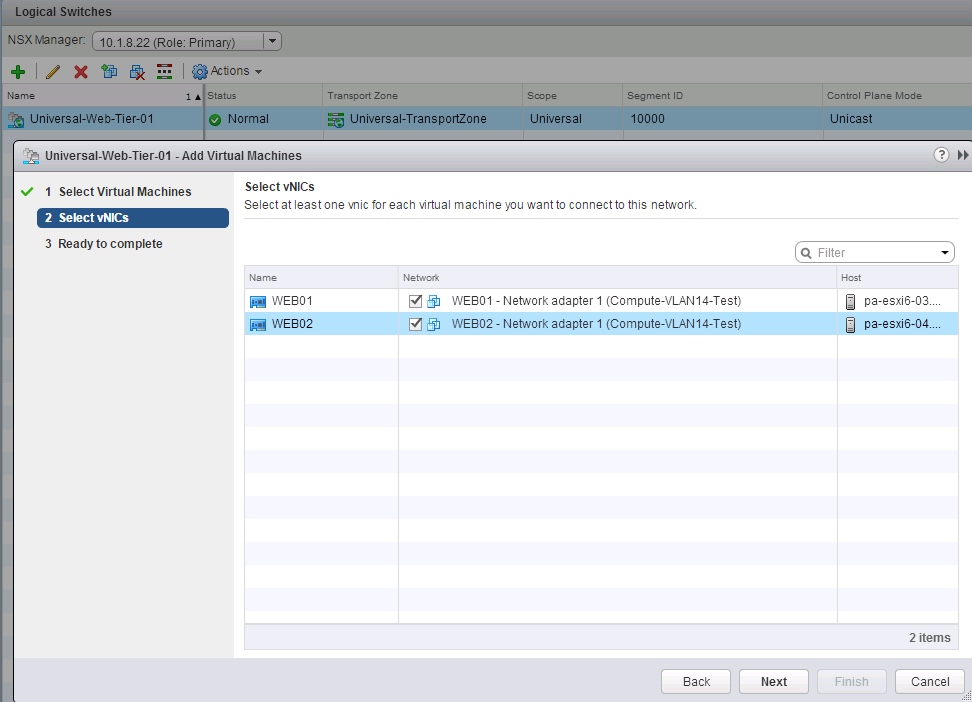972x702 pixels.
Task: Toggle the selection checkbox for WEB01 vNIC
Action: pyautogui.click(x=416, y=298)
